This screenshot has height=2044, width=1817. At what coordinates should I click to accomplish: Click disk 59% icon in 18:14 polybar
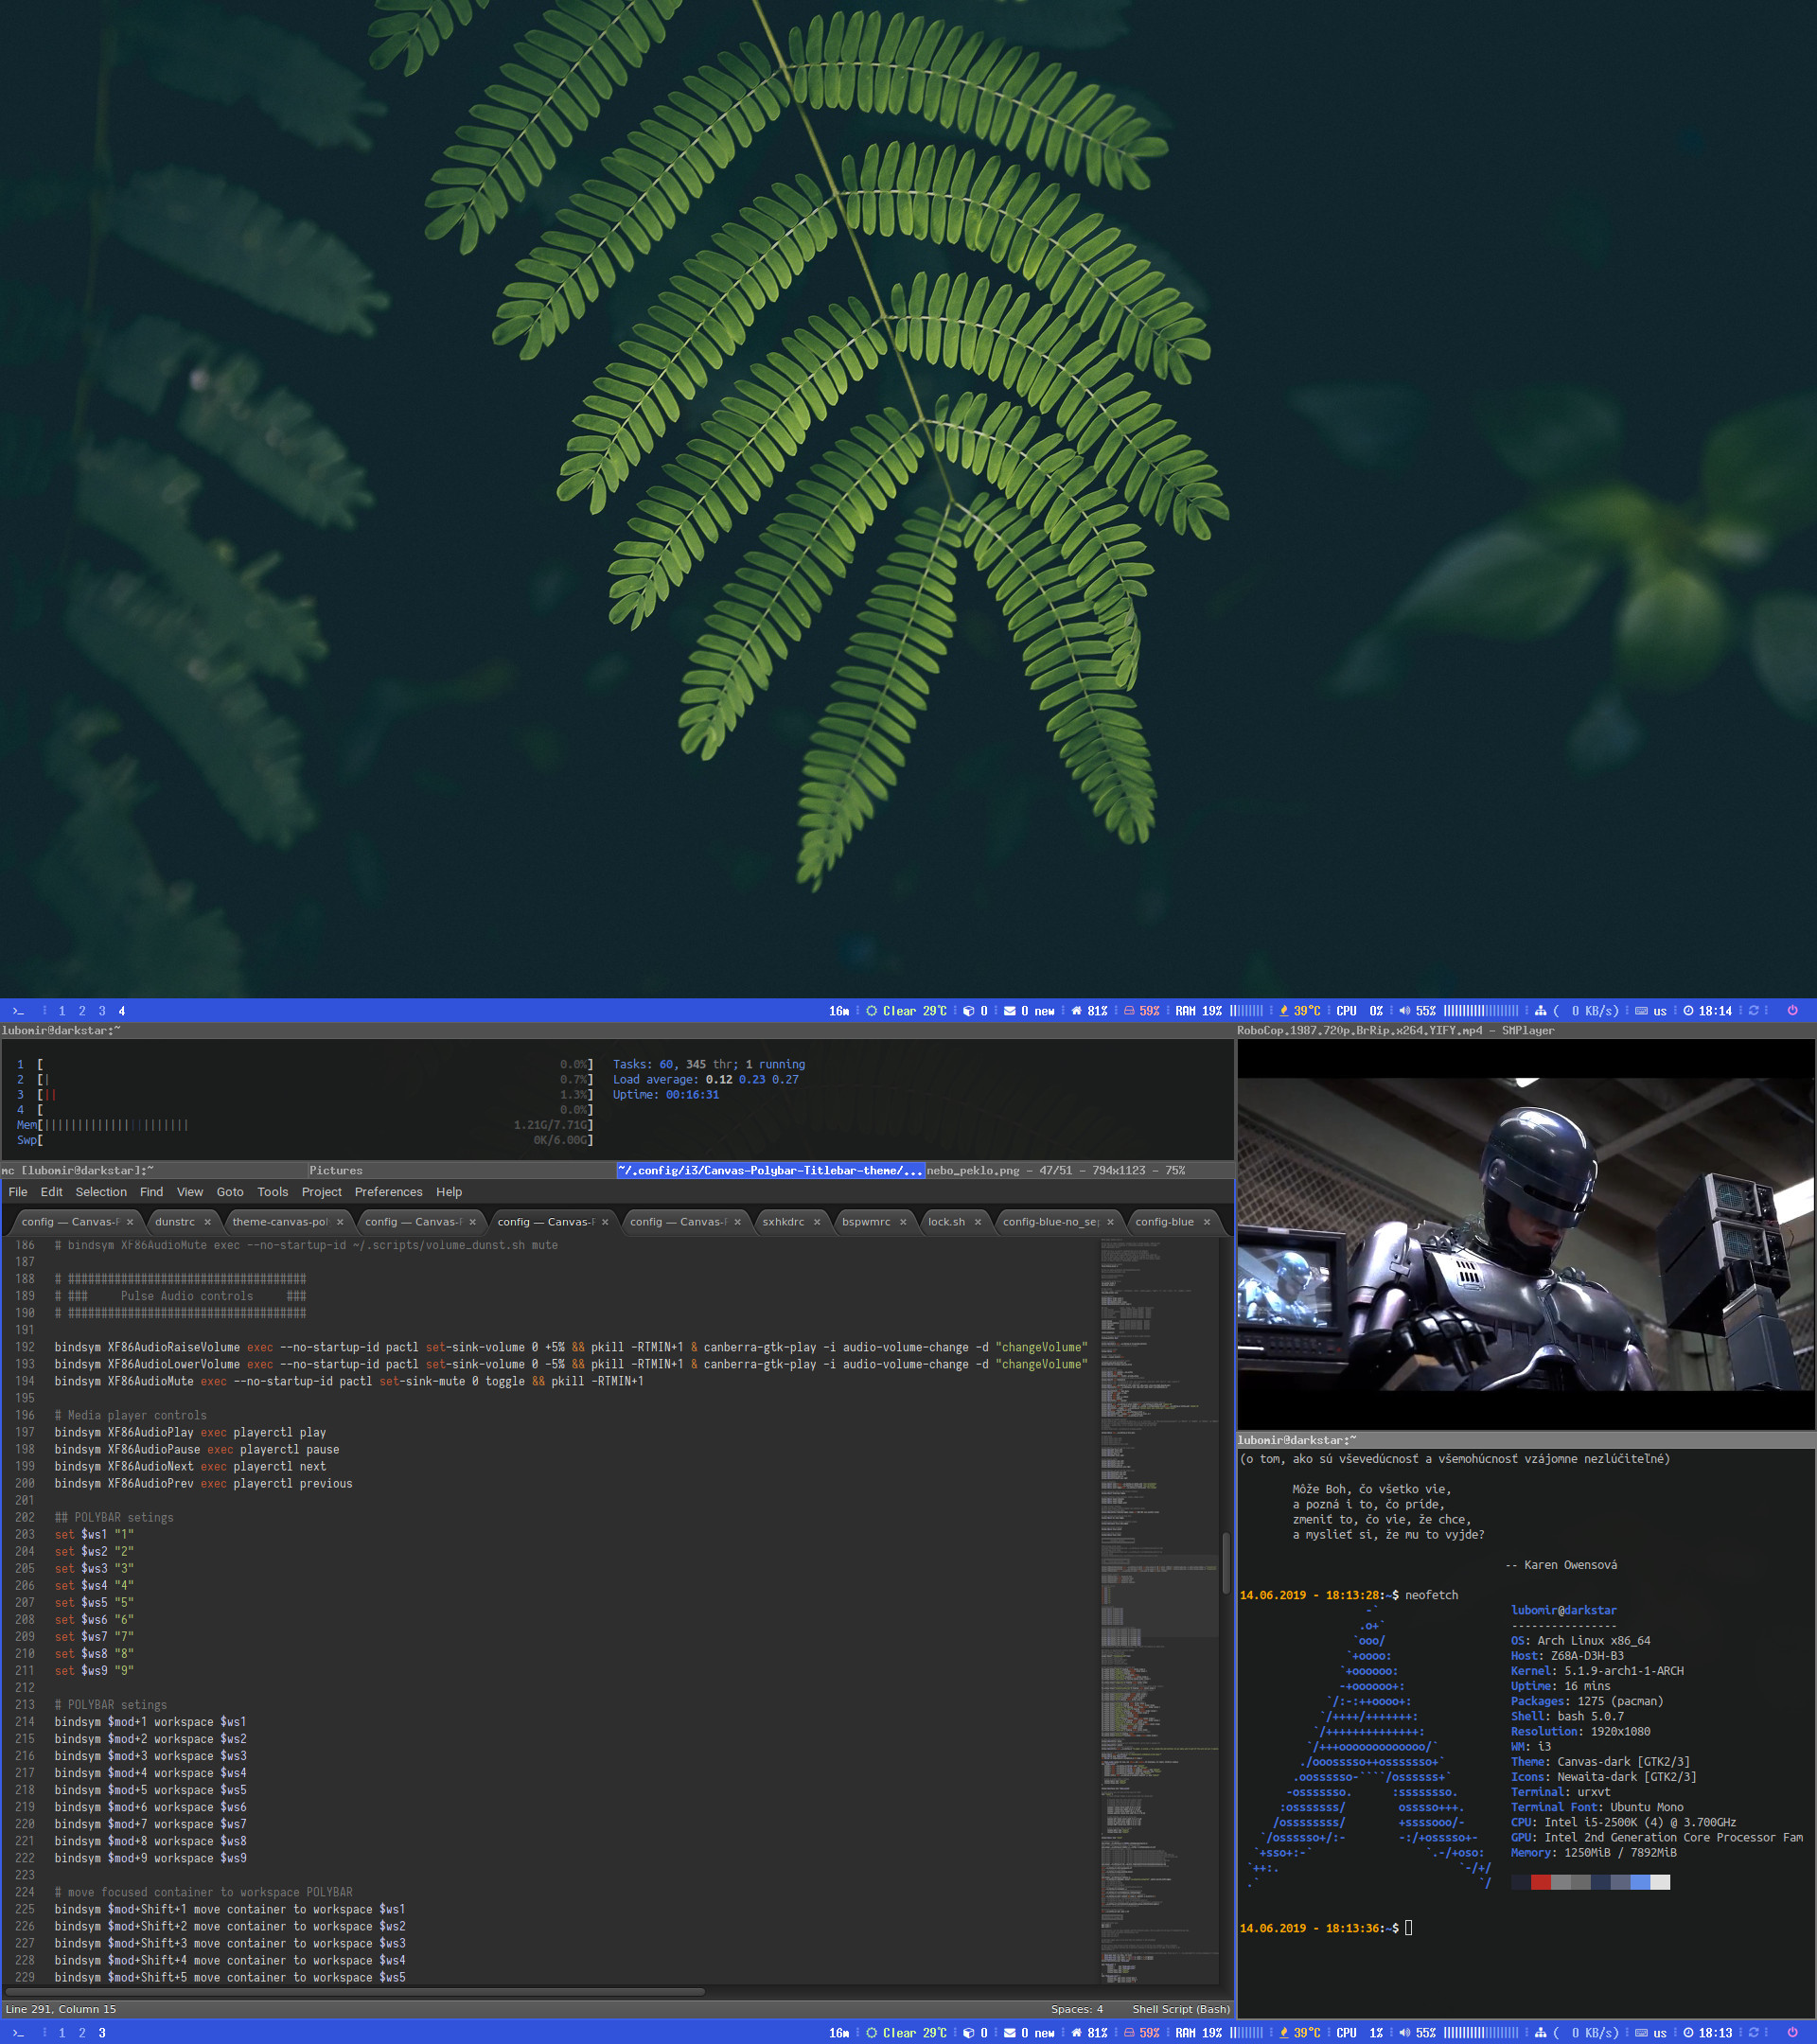[x=1129, y=1011]
